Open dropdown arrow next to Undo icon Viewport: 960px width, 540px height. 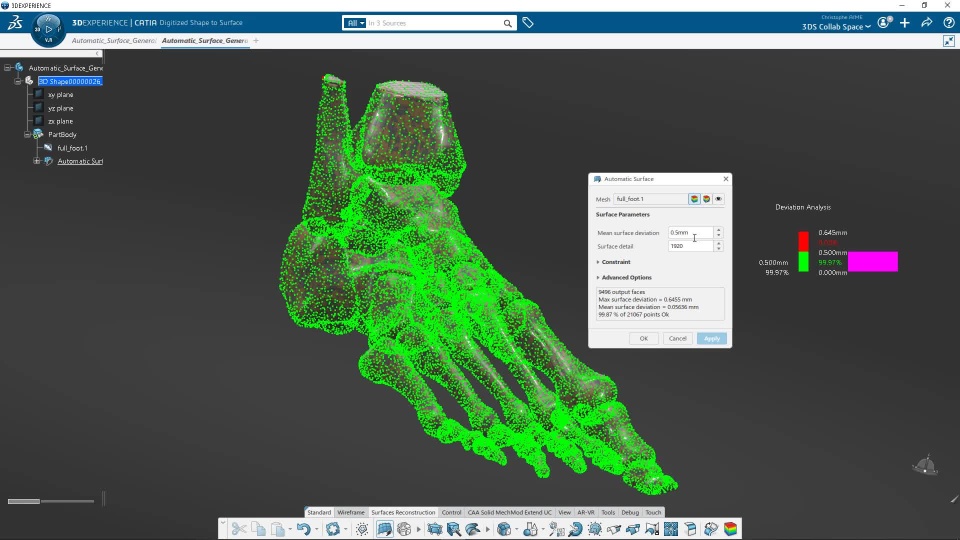point(316,530)
